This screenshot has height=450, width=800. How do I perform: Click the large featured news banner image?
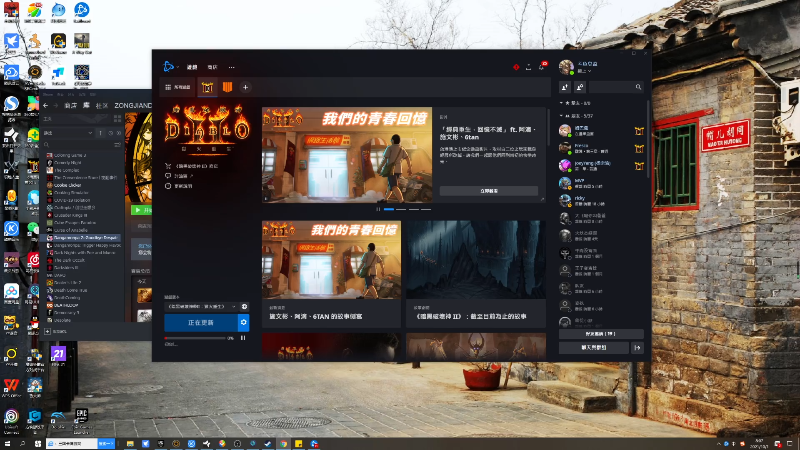347,155
